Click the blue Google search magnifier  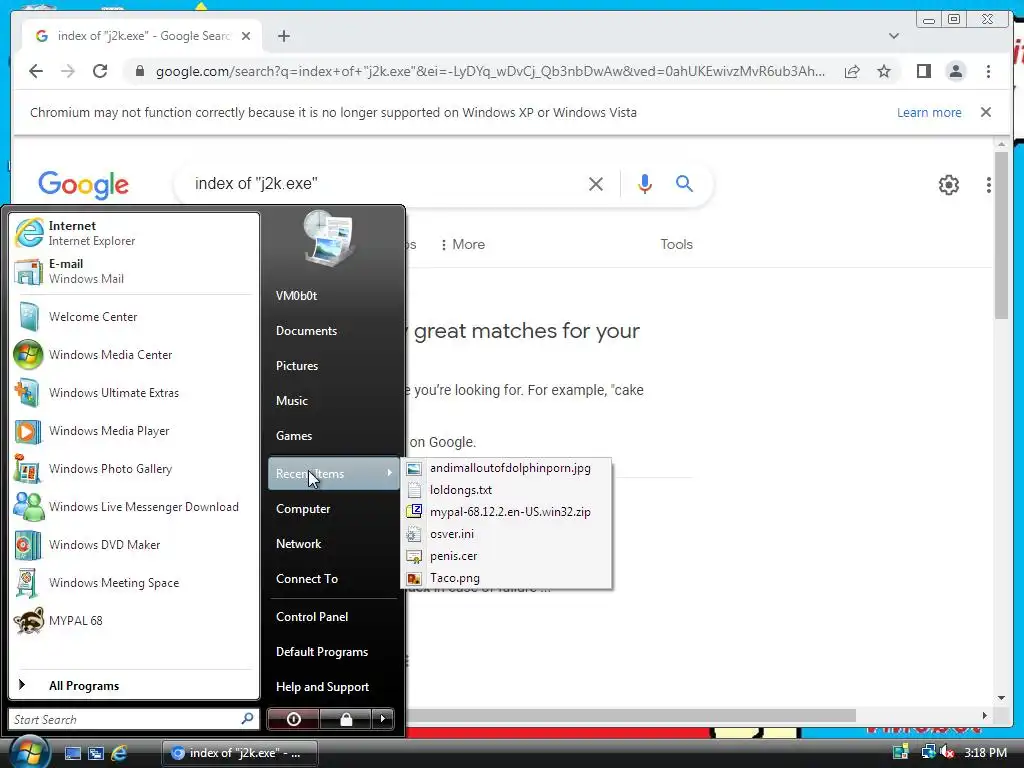(x=684, y=184)
